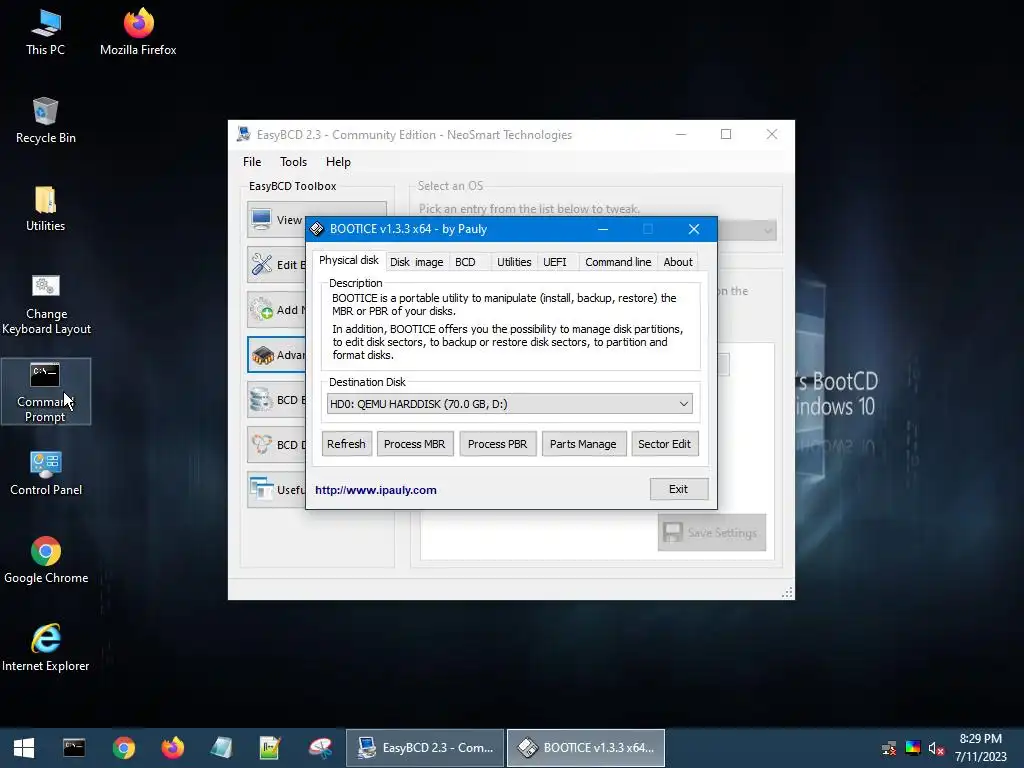This screenshot has height=768, width=1024.
Task: Click the Save Settings button in EasyBCD
Action: (x=712, y=533)
